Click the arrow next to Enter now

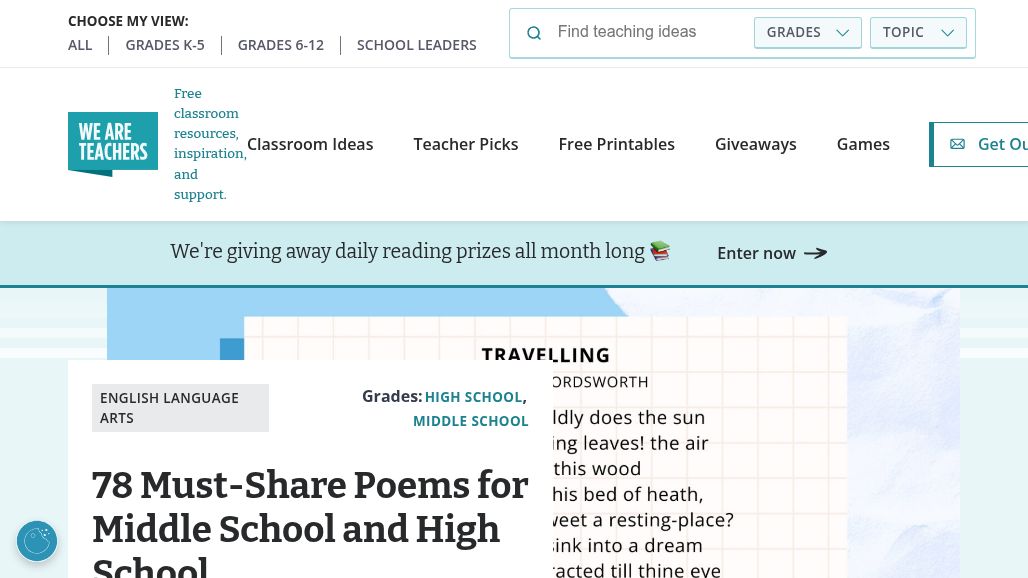point(816,253)
